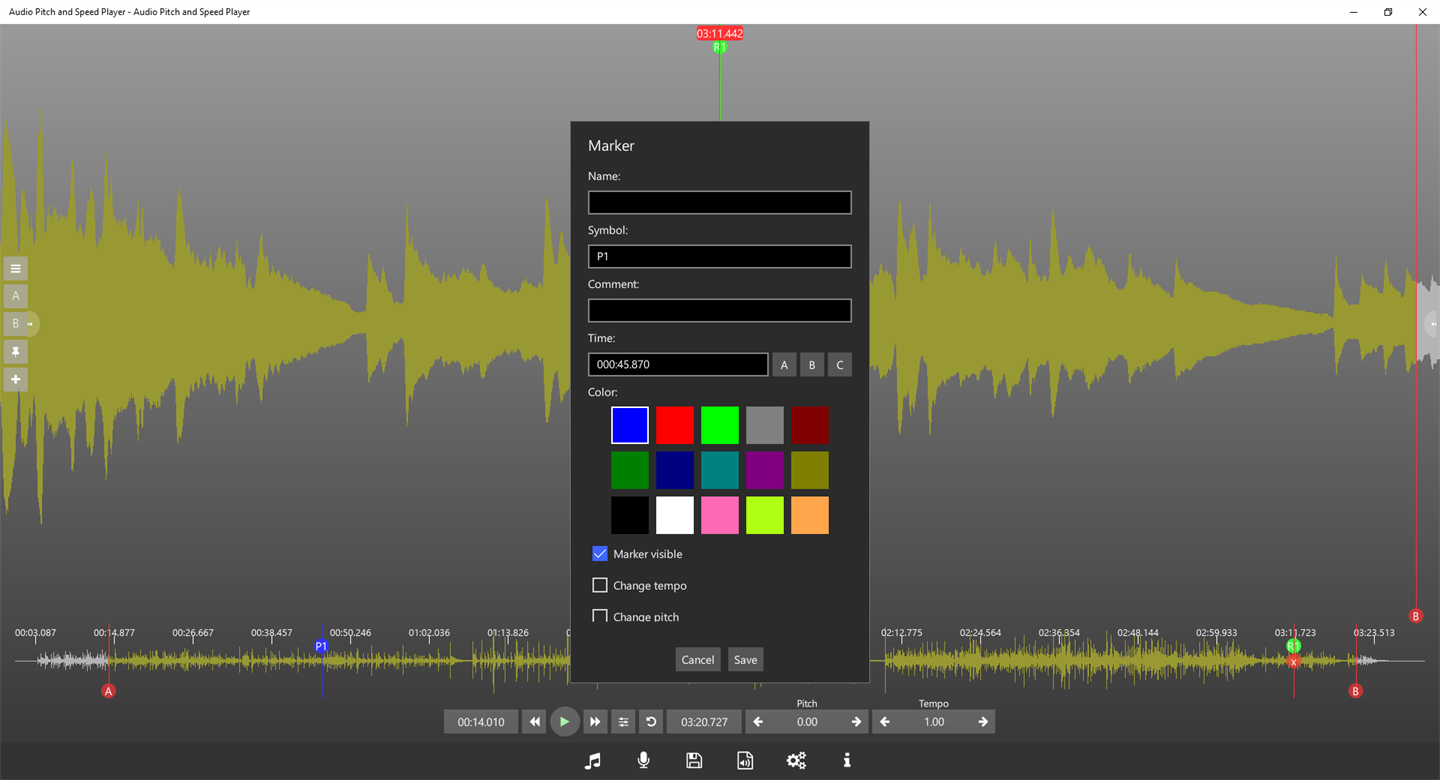1440x780 pixels.
Task: Click the red B marker below the overview waveform
Action: tap(1356, 691)
